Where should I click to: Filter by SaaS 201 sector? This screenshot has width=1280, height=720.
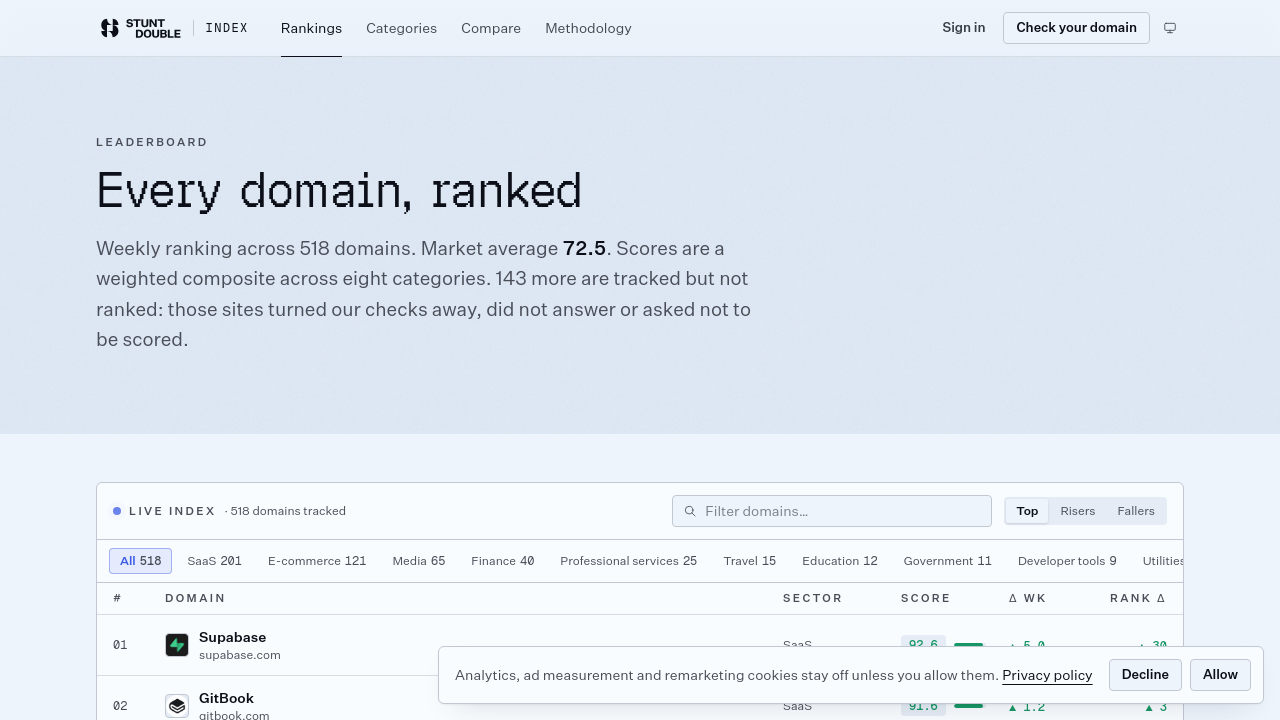(x=215, y=561)
